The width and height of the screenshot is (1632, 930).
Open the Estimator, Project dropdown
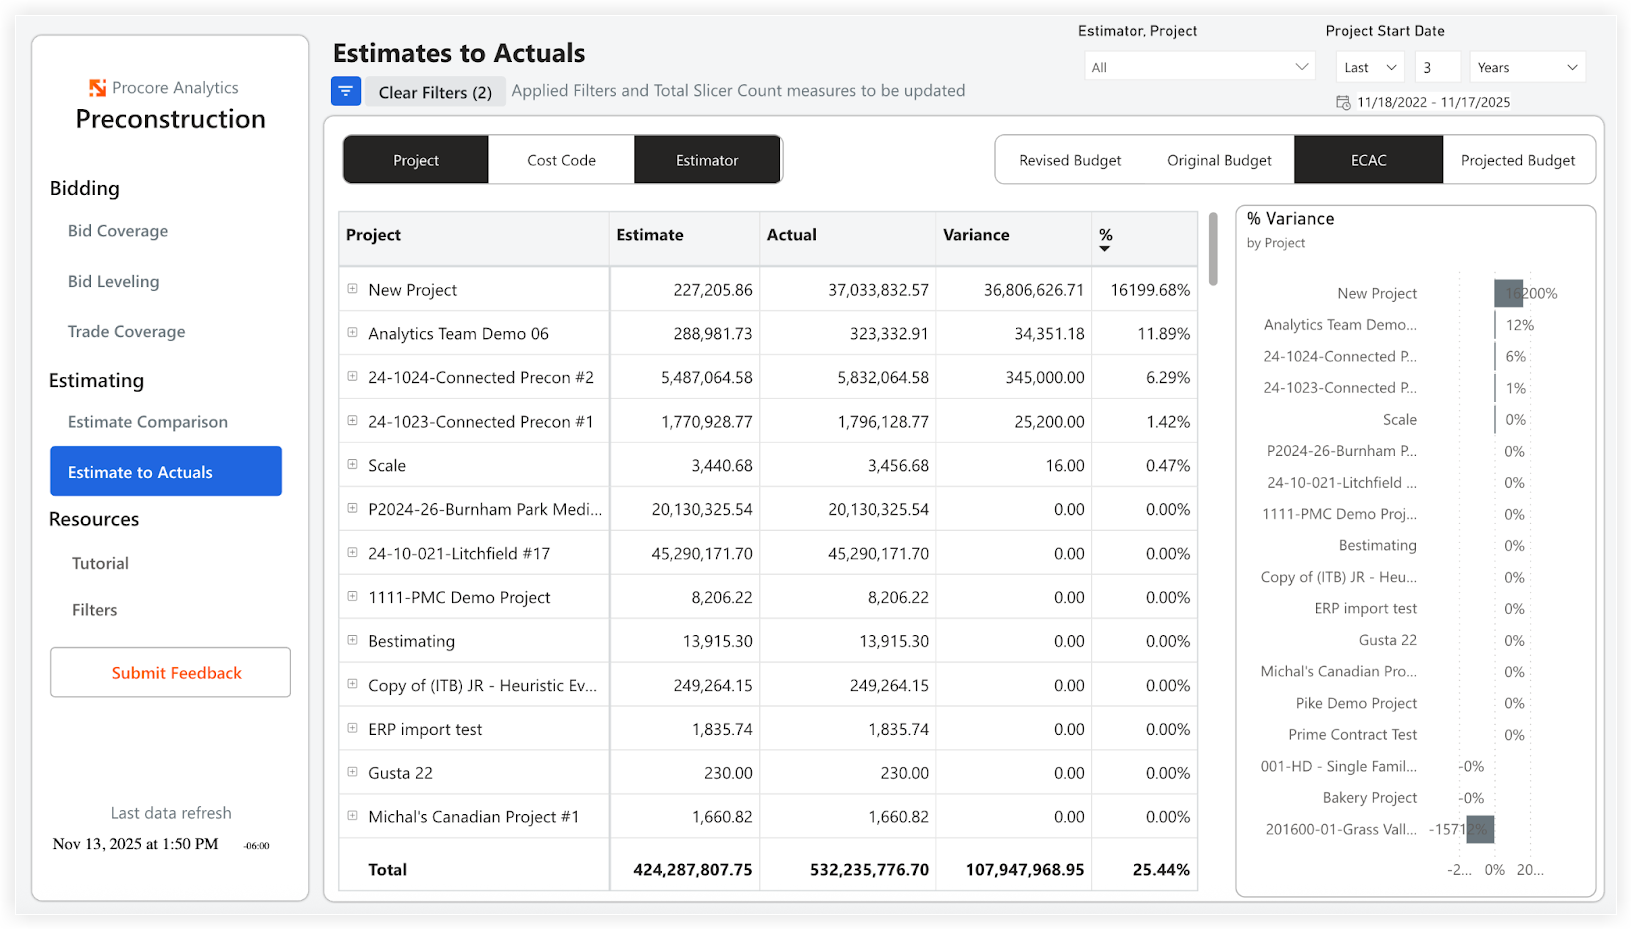[1198, 65]
